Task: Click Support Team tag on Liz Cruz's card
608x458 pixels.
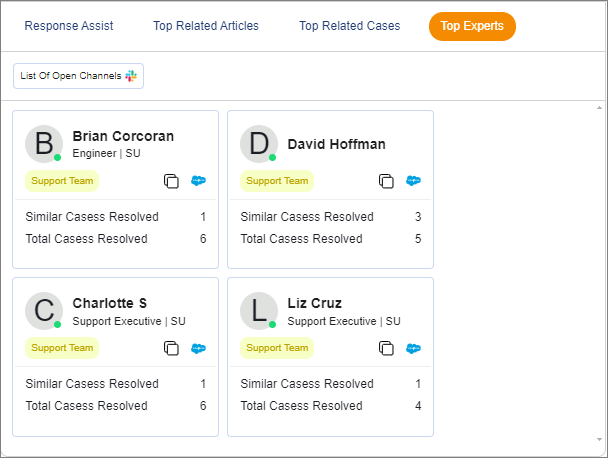Action: [277, 348]
